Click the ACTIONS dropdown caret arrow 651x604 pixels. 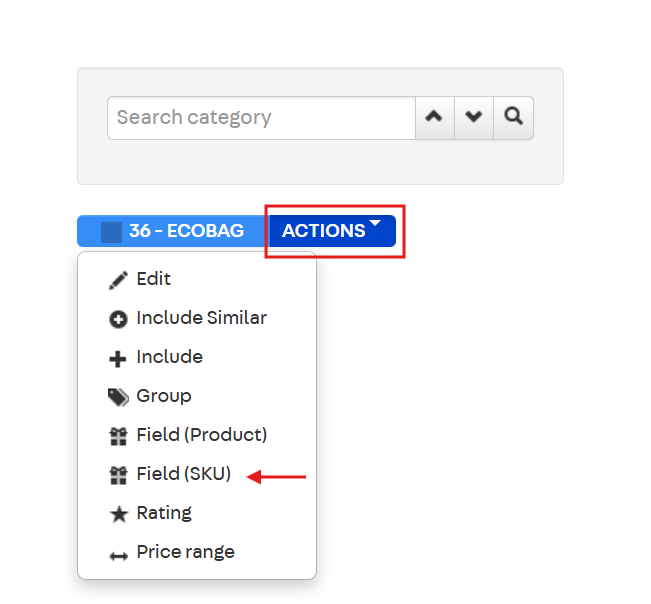(x=375, y=224)
